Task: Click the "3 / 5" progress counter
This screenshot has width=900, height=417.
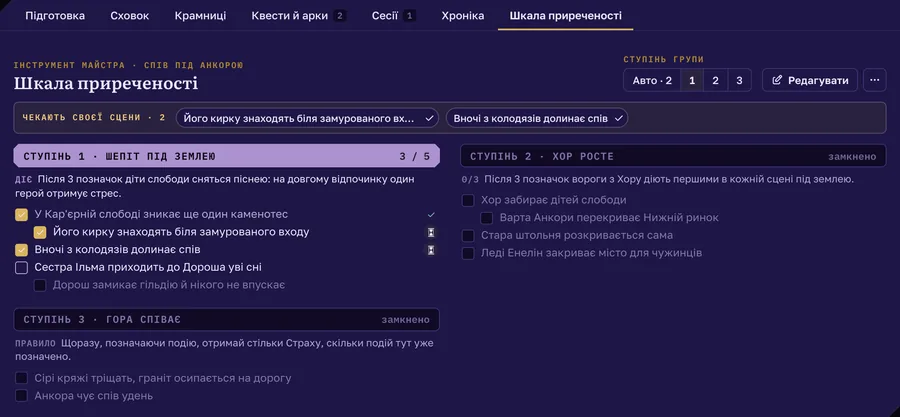Action: point(414,156)
